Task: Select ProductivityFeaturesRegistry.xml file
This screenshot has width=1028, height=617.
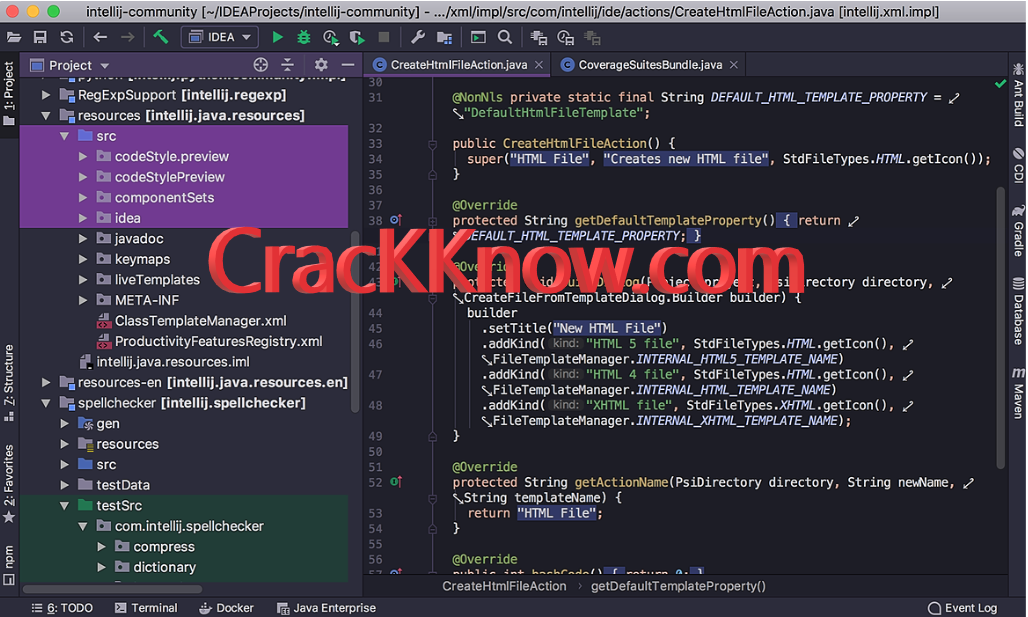Action: [x=218, y=341]
